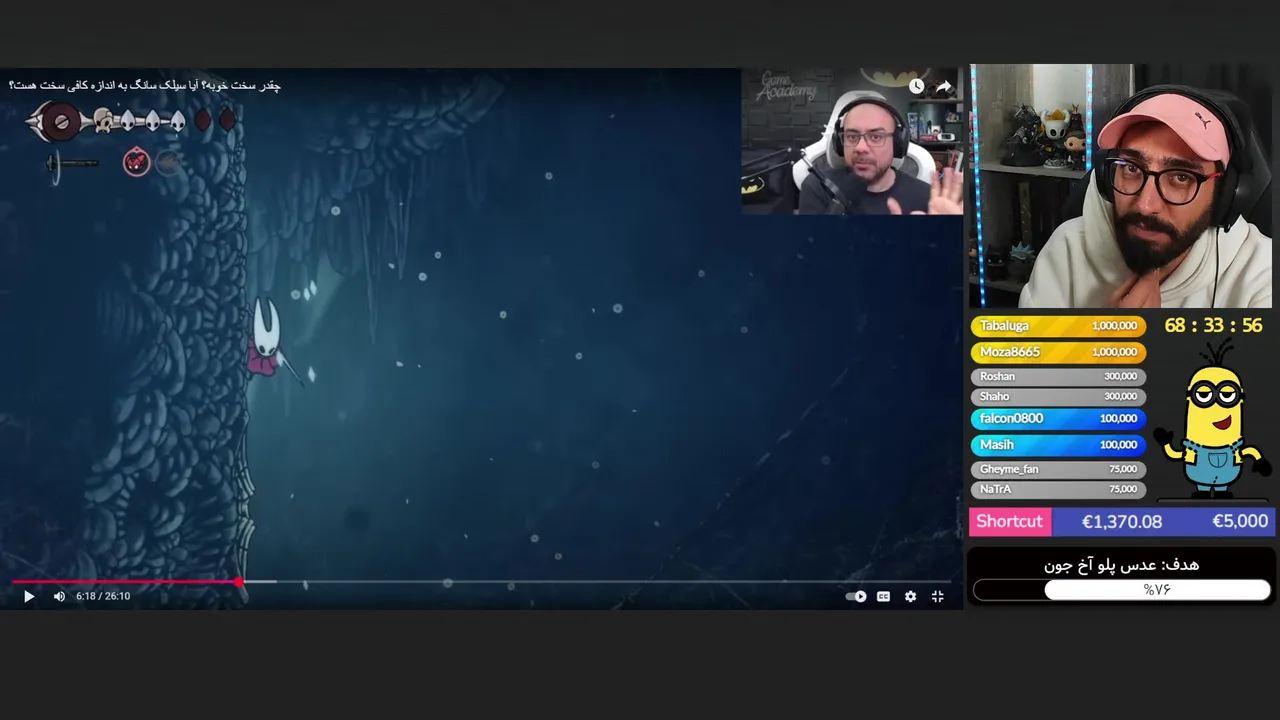Image resolution: width=1280 pixels, height=720 pixels.
Task: Select falcon0800 donor row
Action: coord(1058,419)
